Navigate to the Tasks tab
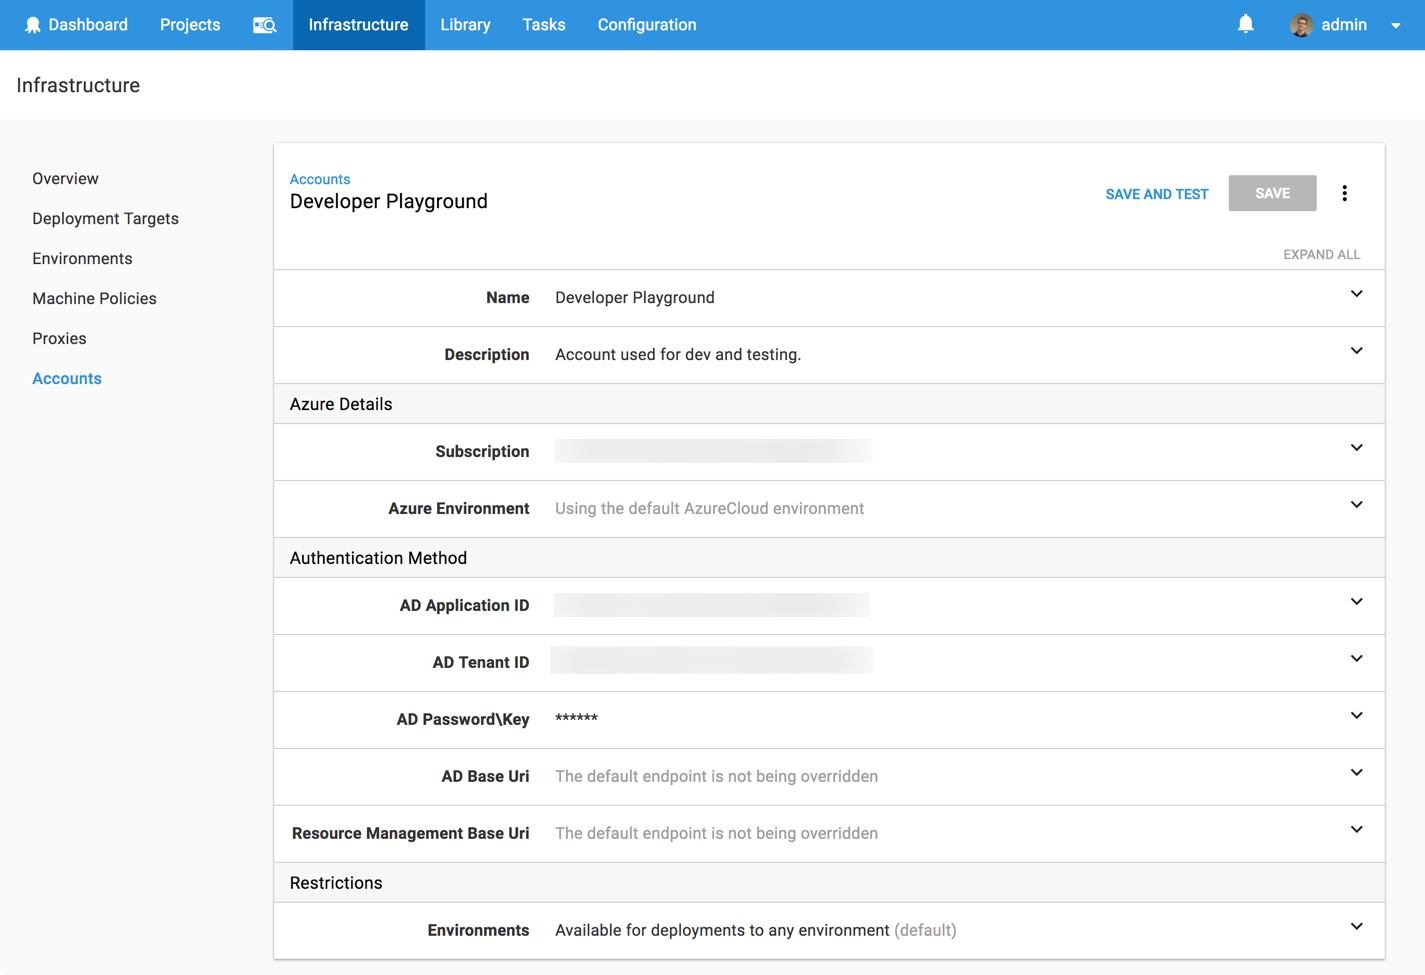Image resolution: width=1425 pixels, height=975 pixels. click(543, 24)
